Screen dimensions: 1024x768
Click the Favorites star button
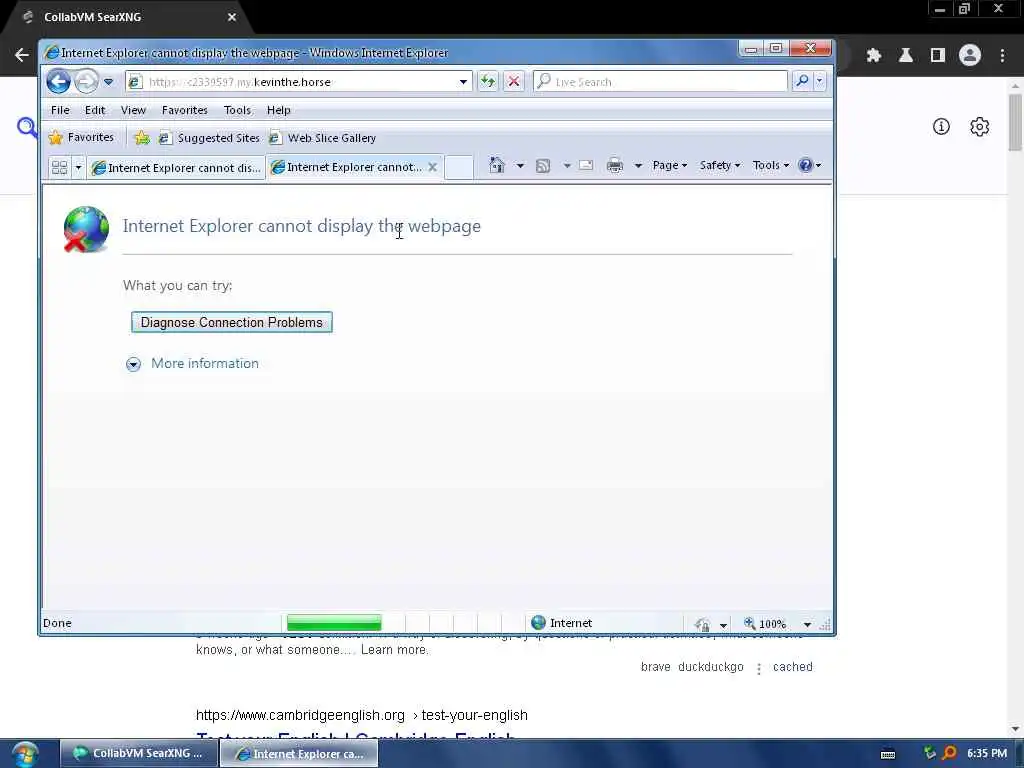[82, 137]
